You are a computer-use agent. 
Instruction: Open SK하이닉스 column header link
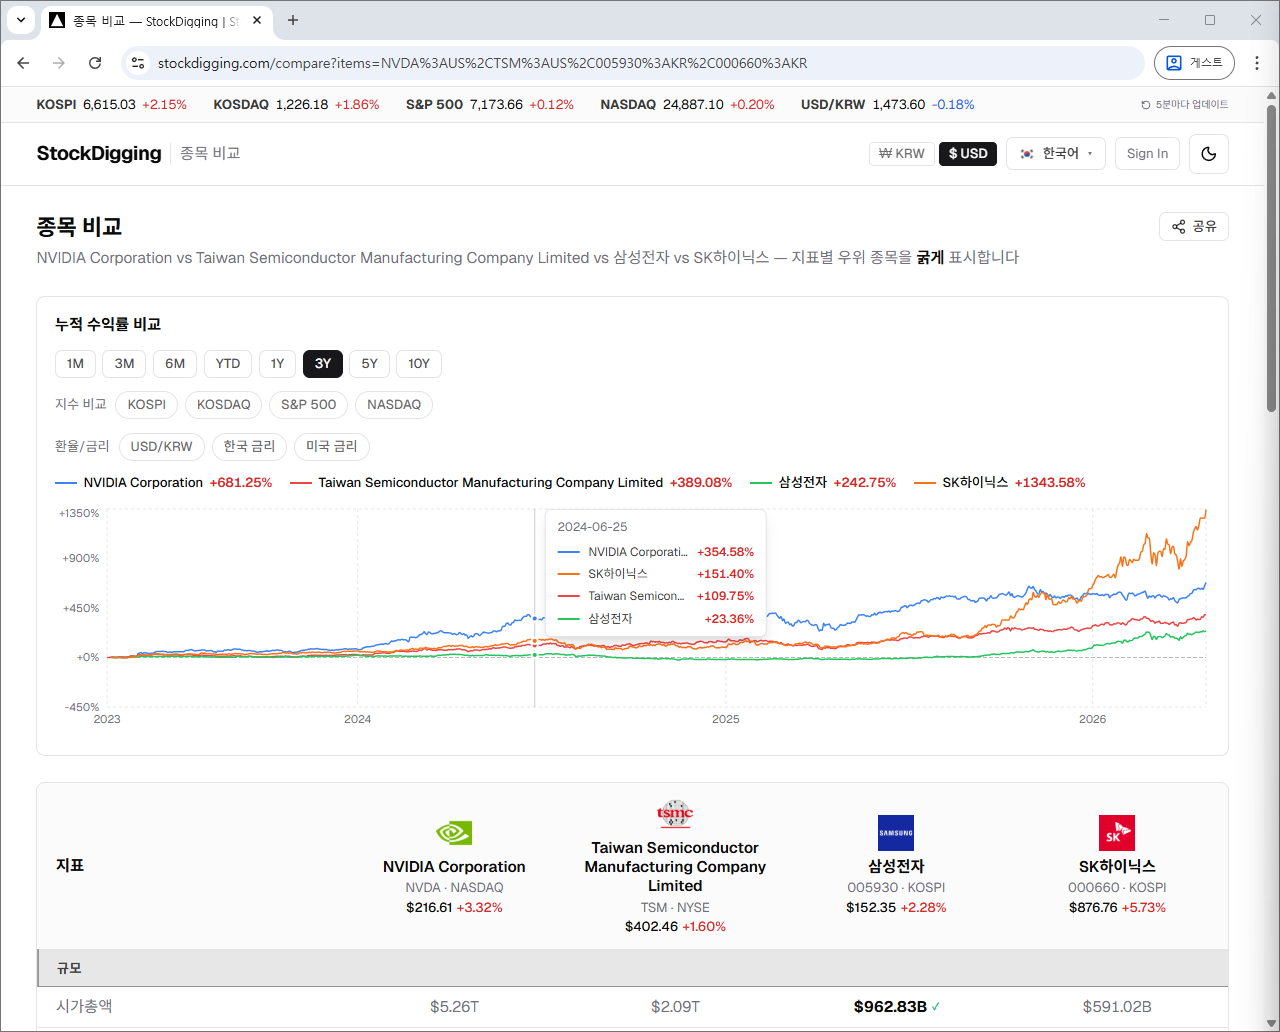tap(1117, 866)
